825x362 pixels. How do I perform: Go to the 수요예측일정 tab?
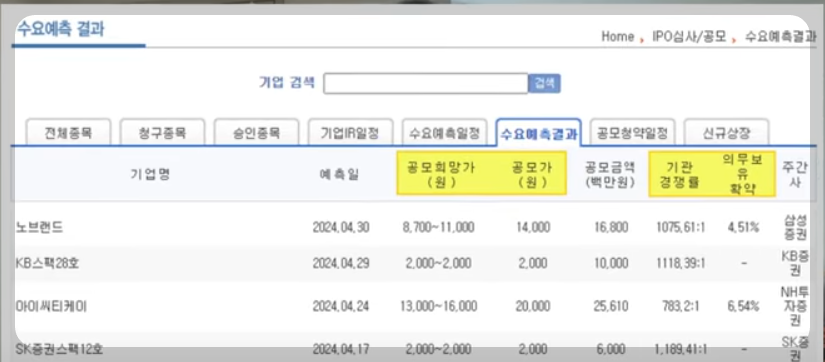pyautogui.click(x=445, y=132)
